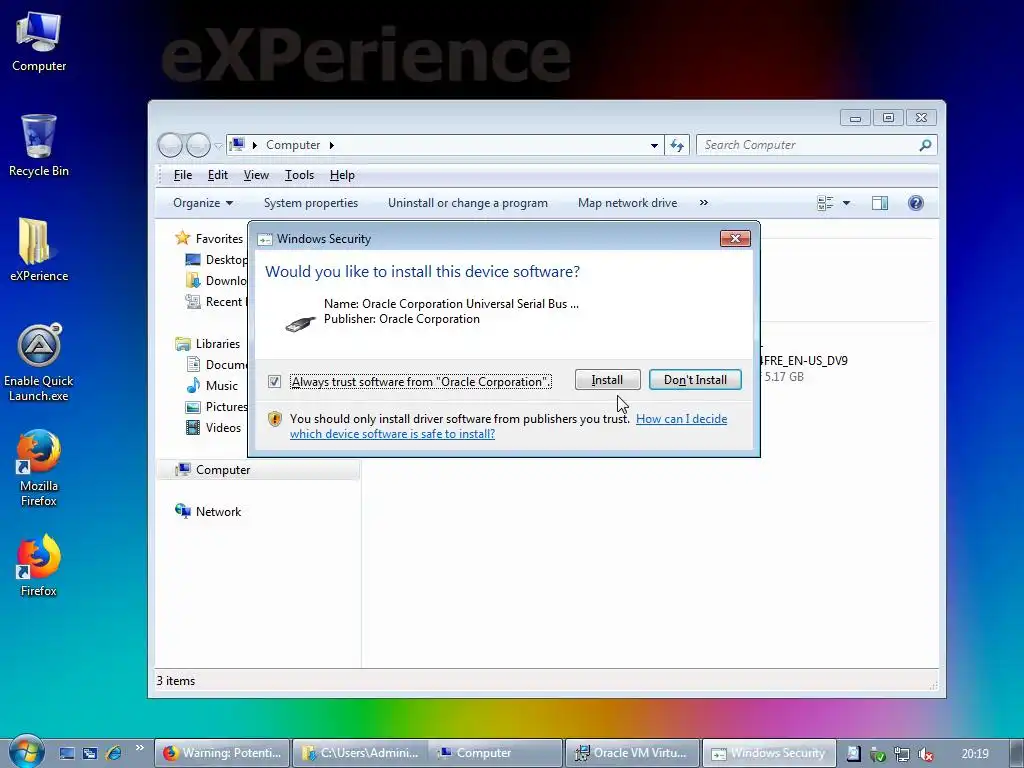Image resolution: width=1024 pixels, height=768 pixels.
Task: Expand the quick launch overflow chevron
Action: coord(139,748)
